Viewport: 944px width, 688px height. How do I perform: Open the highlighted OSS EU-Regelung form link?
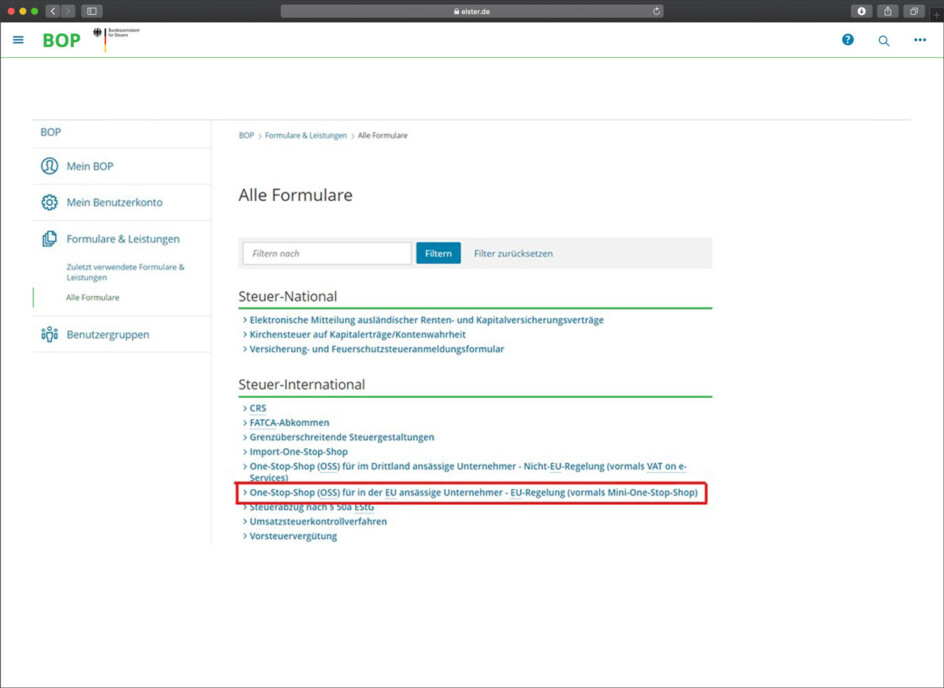(473, 493)
